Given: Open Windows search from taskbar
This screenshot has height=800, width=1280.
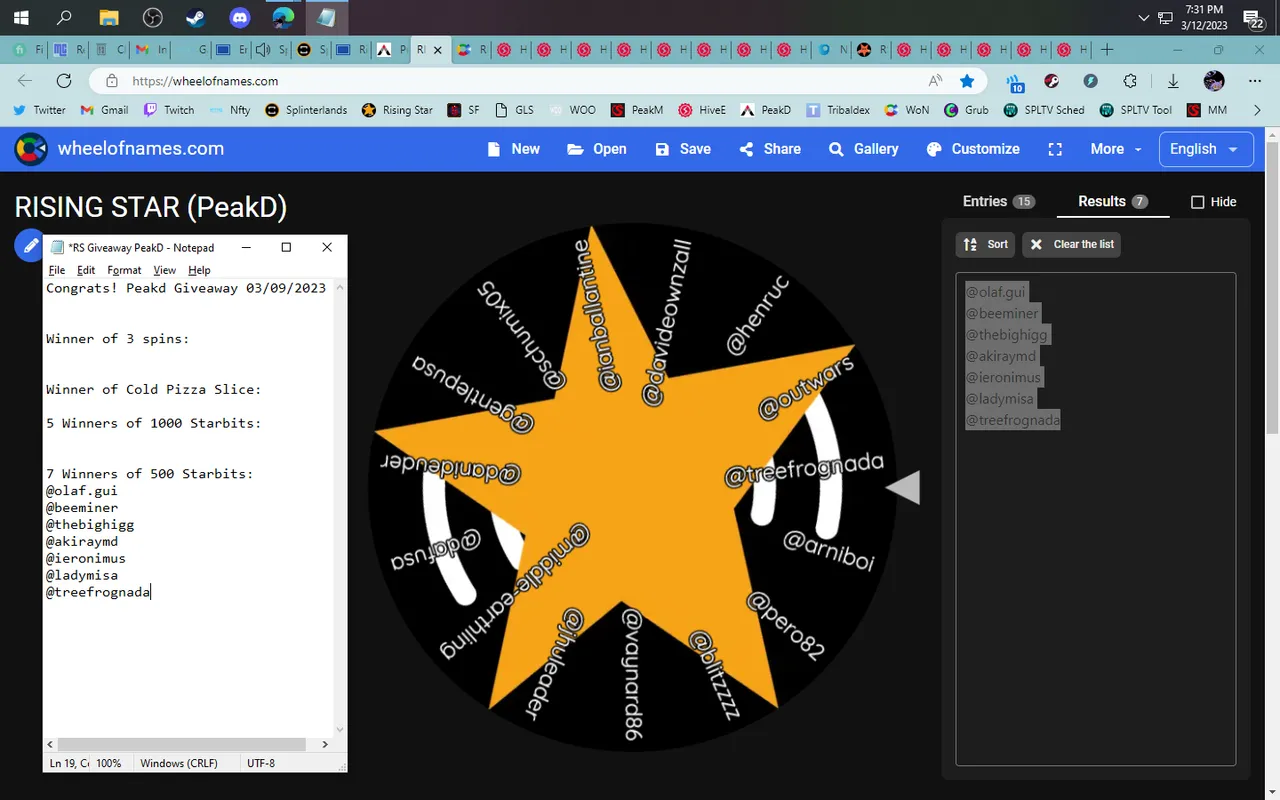Looking at the screenshot, I should pos(64,17).
